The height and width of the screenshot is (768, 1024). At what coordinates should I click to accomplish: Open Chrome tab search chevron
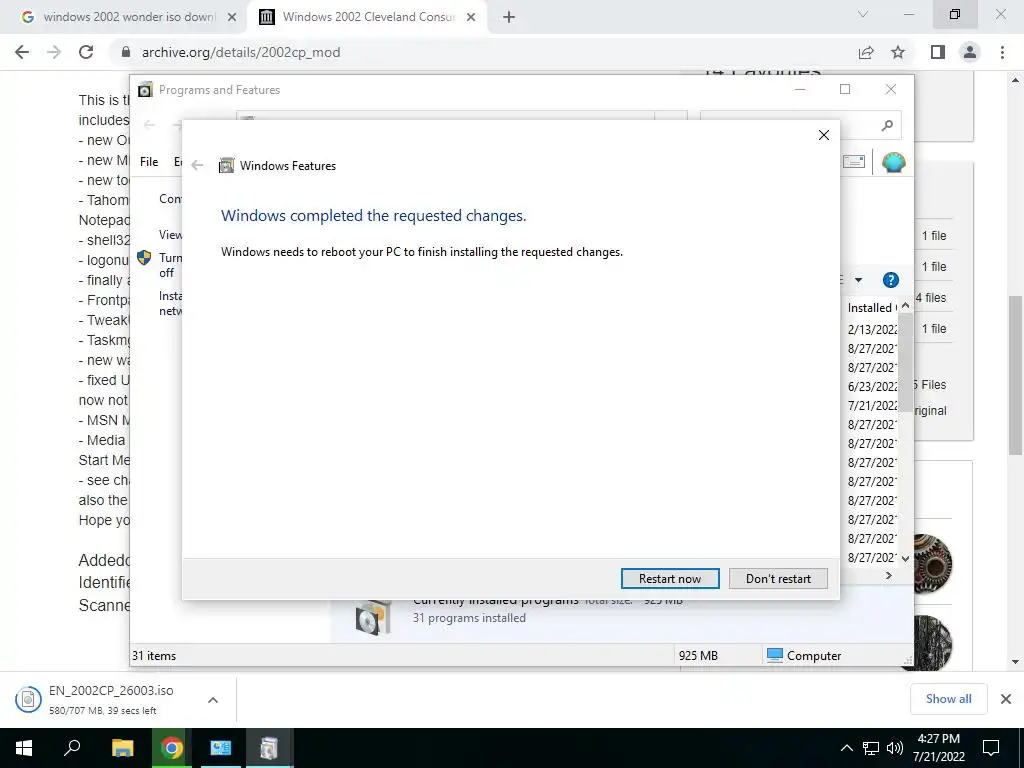(x=863, y=14)
